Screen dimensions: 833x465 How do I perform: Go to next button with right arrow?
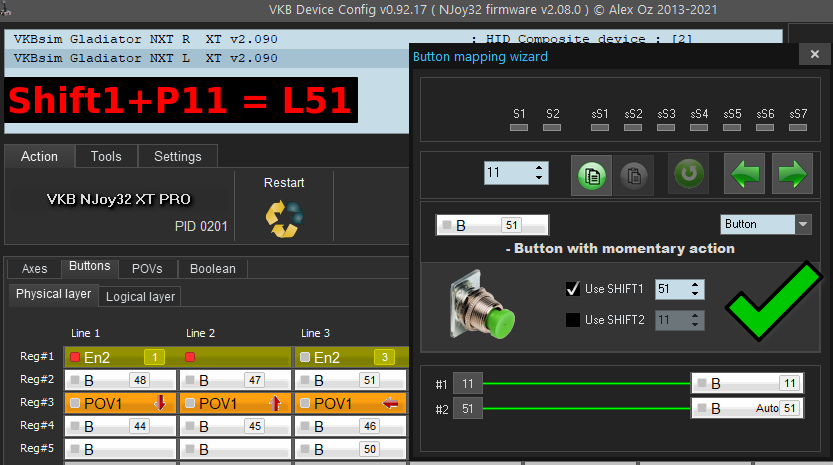(792, 174)
